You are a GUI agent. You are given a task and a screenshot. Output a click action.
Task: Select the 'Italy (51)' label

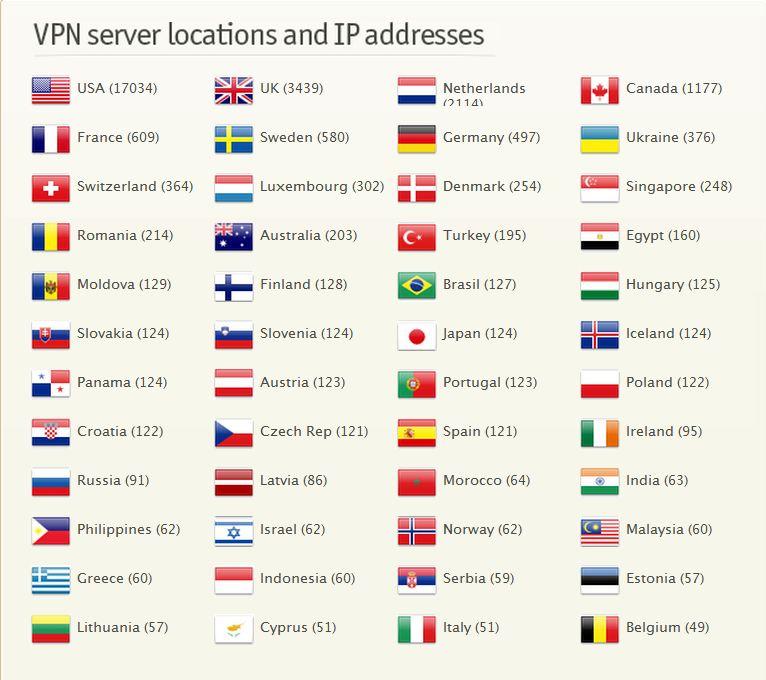click(x=471, y=628)
